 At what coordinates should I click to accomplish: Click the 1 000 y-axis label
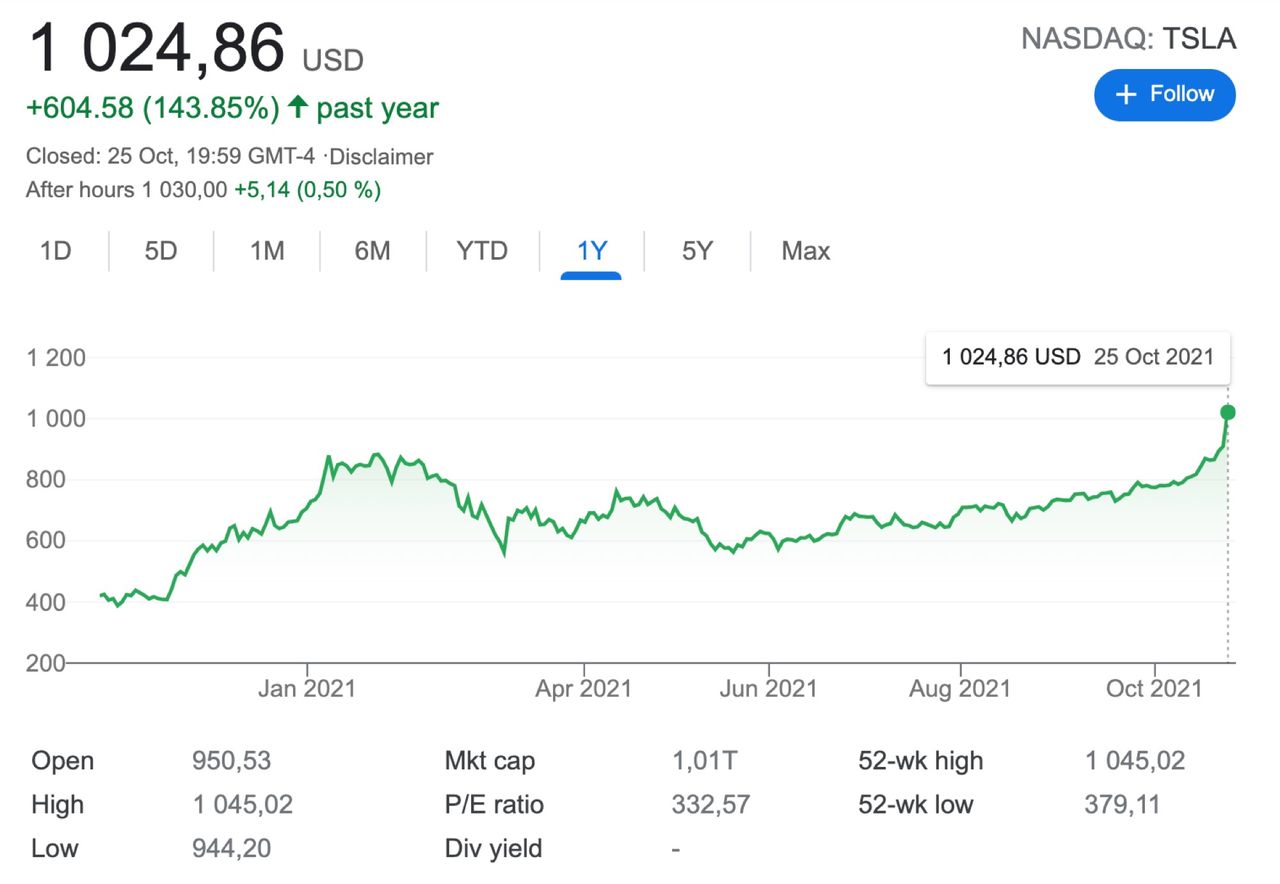tap(56, 418)
